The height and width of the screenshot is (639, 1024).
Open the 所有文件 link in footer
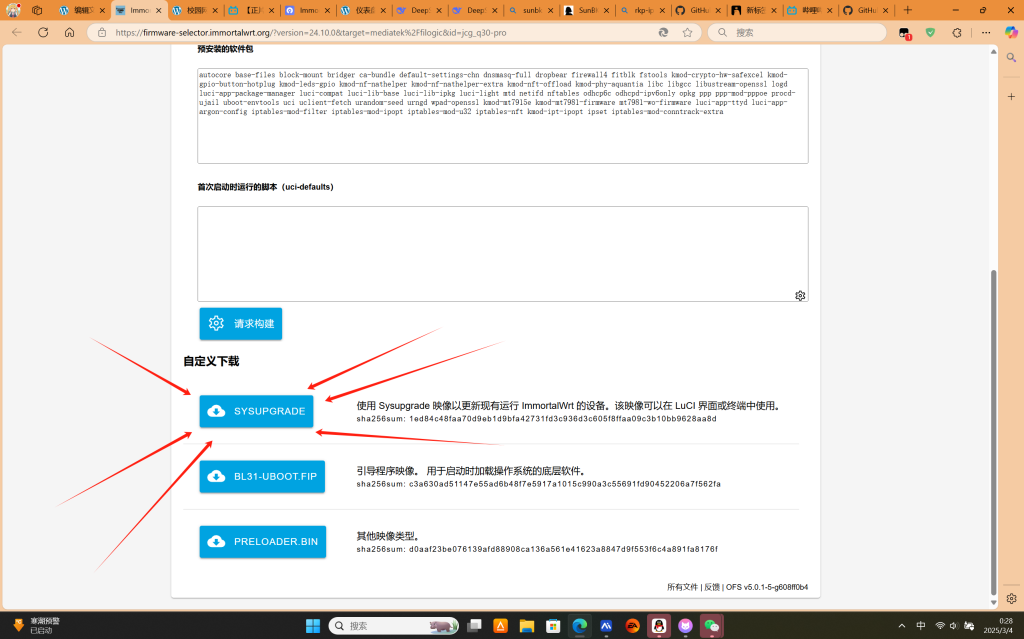[682, 587]
